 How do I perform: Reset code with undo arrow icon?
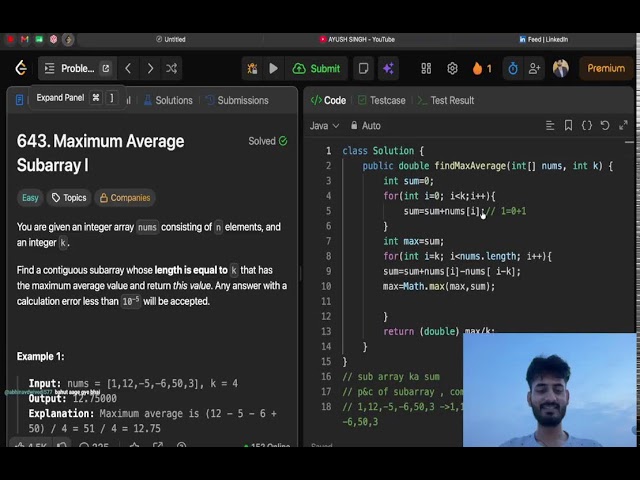(605, 125)
